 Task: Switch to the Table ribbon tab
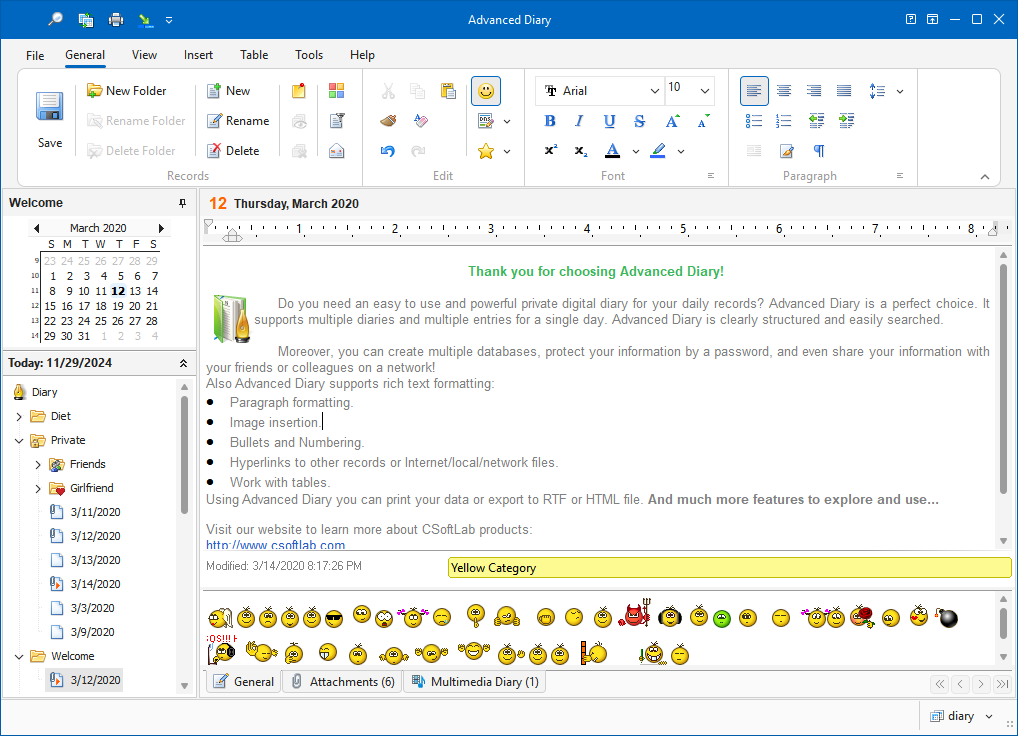click(254, 55)
